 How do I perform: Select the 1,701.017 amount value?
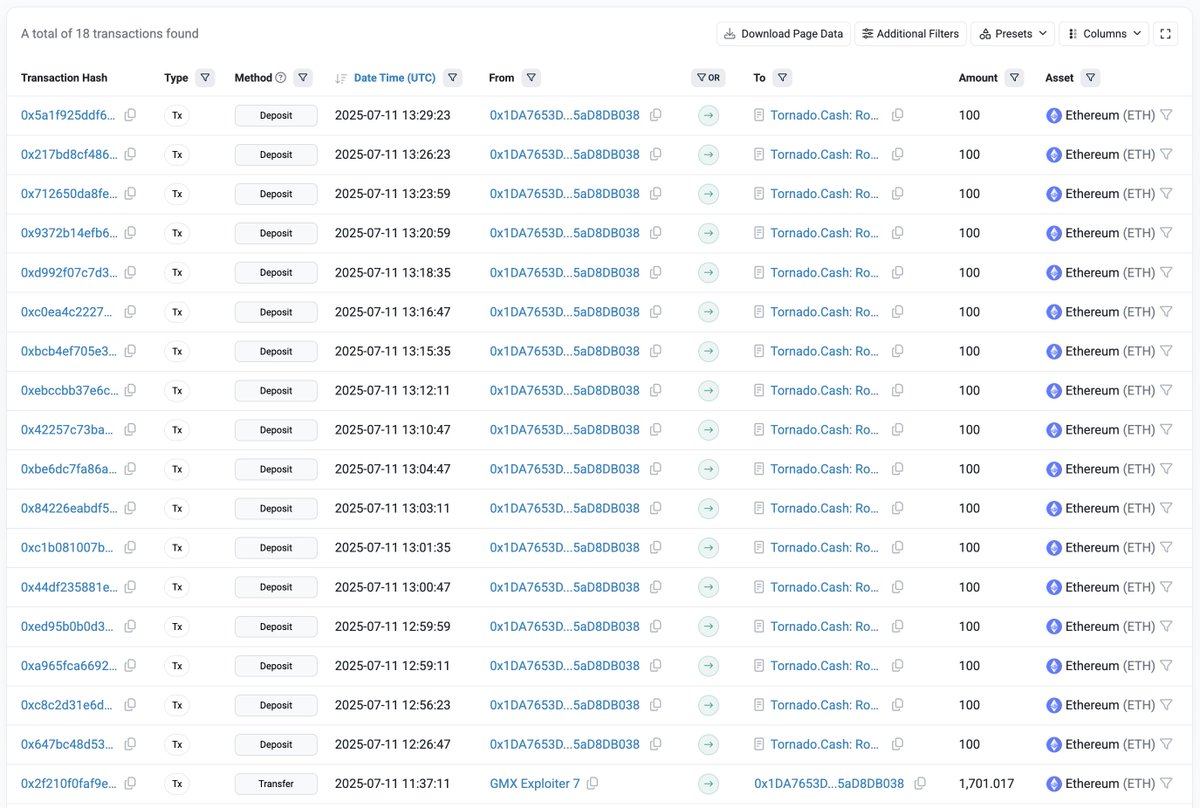coord(987,784)
